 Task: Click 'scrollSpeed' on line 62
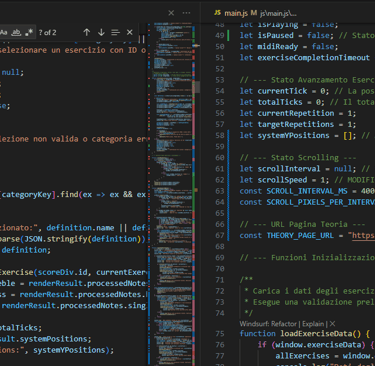(282, 180)
